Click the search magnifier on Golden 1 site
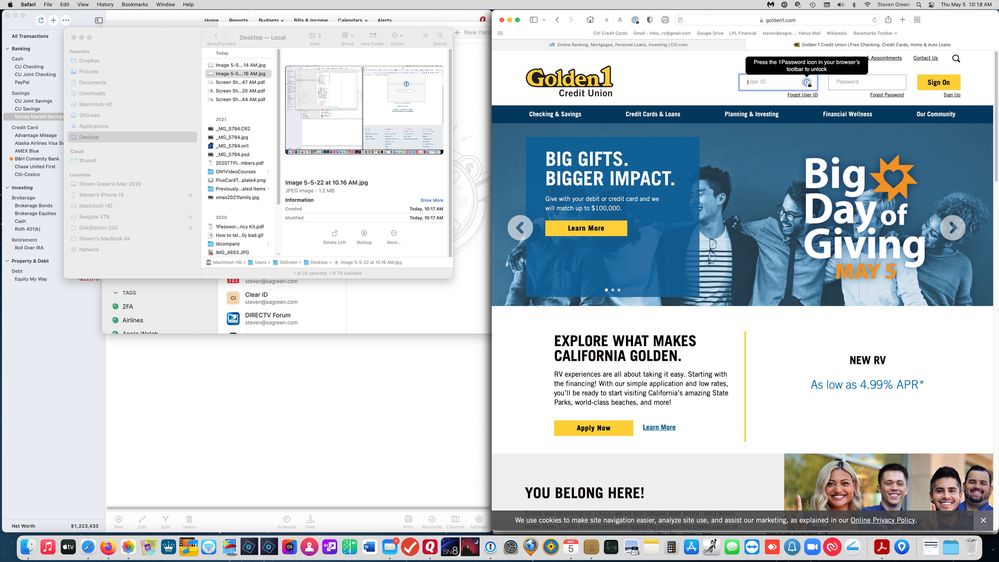The width and height of the screenshot is (999, 562). [x=956, y=59]
